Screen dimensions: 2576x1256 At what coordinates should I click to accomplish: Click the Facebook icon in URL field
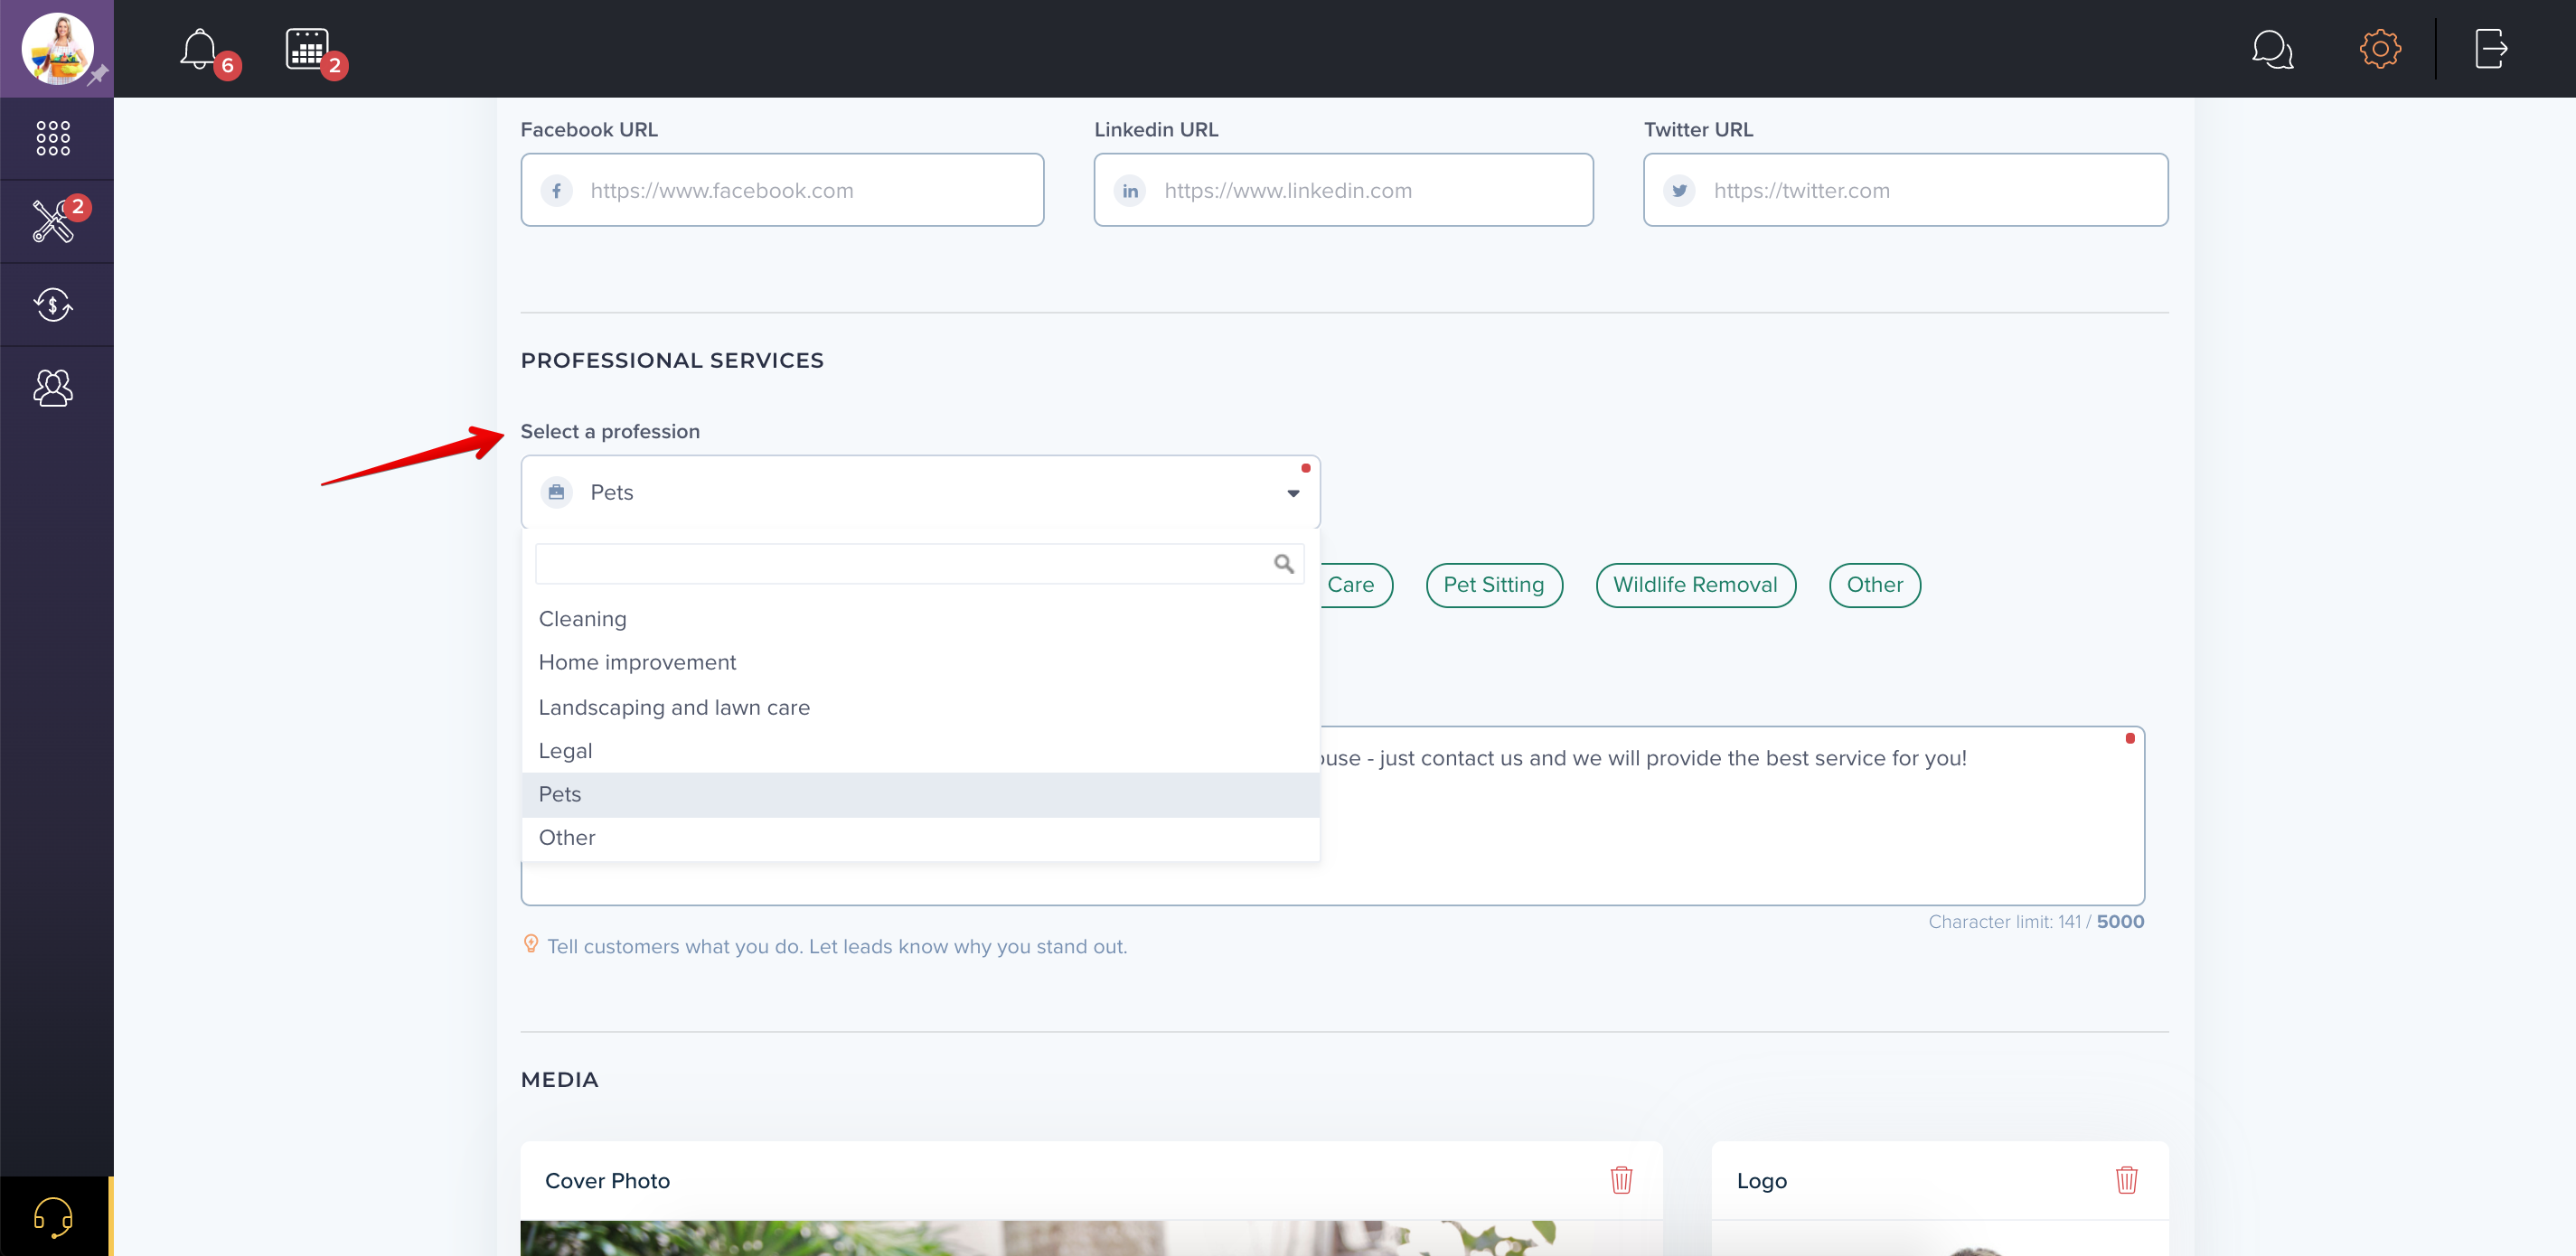tap(556, 190)
